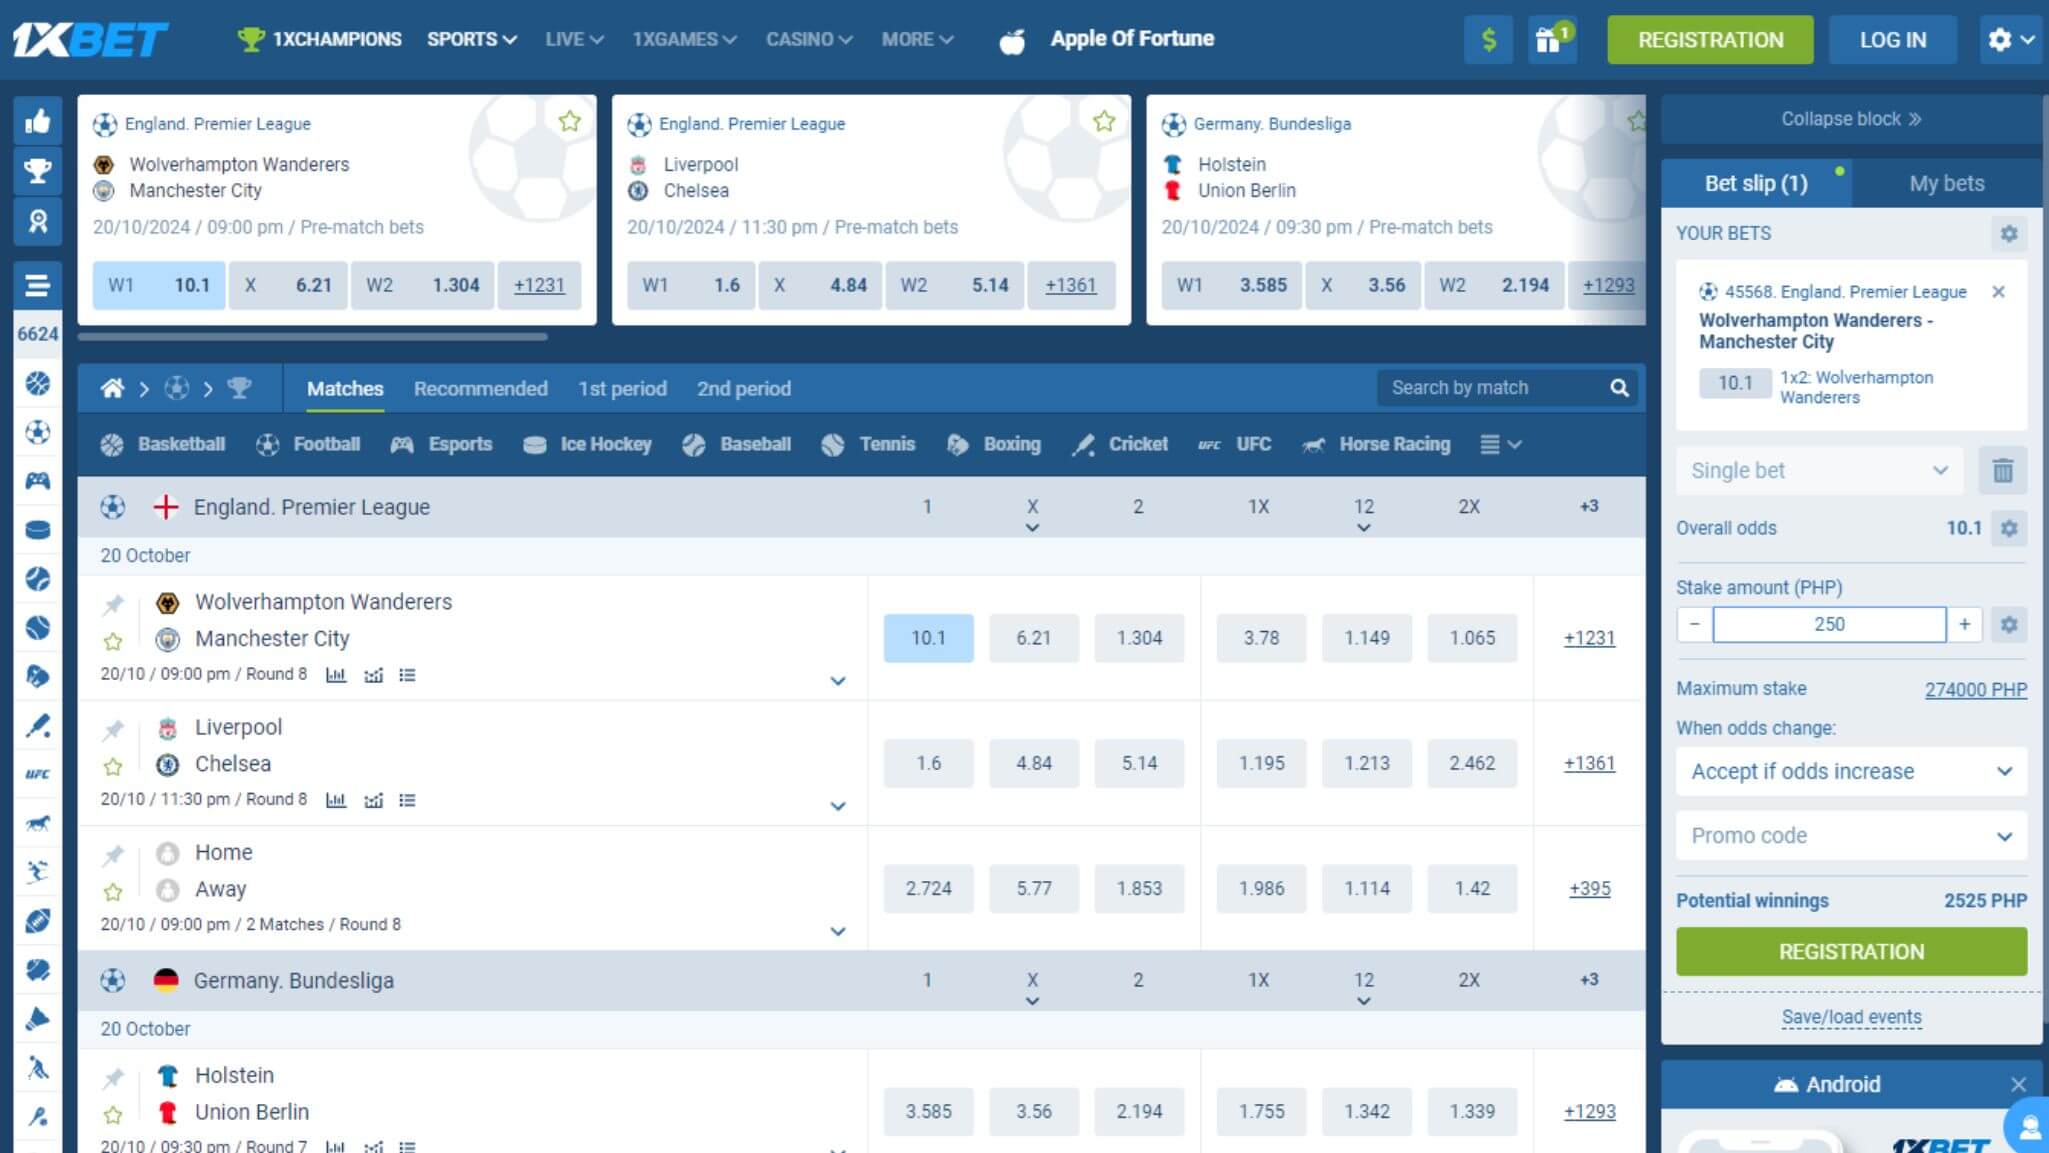The width and height of the screenshot is (2049, 1153).
Task: Edit the stake amount input field
Action: pos(1829,624)
